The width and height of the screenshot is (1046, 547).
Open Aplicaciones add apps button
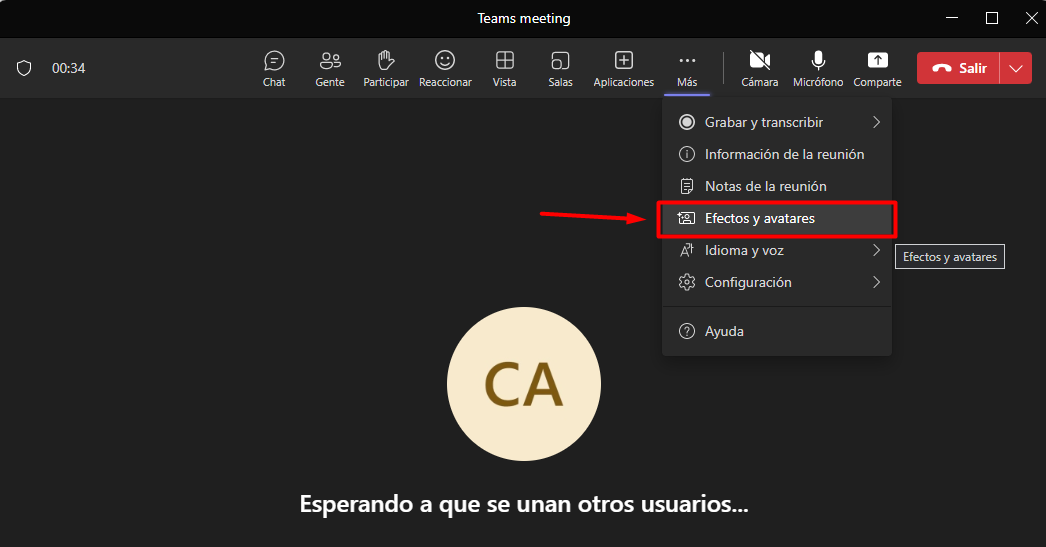click(x=624, y=69)
